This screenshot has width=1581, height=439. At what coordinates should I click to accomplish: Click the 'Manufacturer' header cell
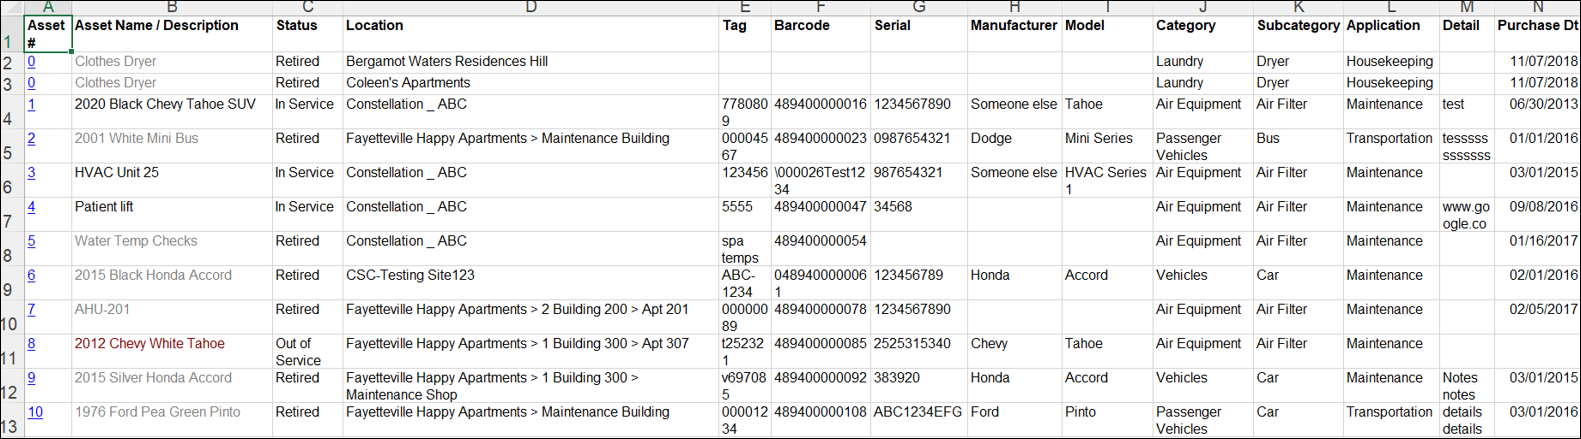1013,26
